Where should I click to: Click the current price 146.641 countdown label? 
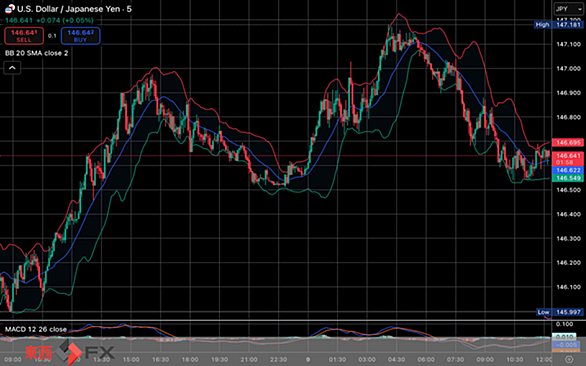click(568, 159)
